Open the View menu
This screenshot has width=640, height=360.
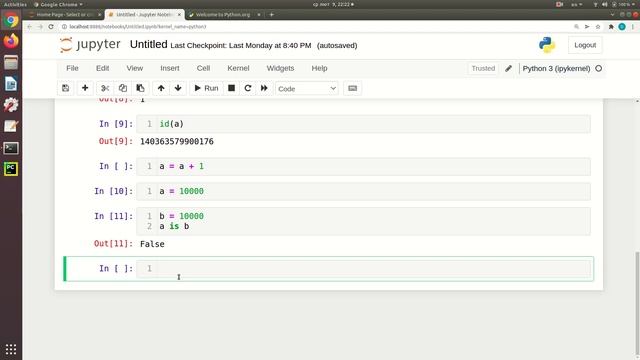[135, 68]
